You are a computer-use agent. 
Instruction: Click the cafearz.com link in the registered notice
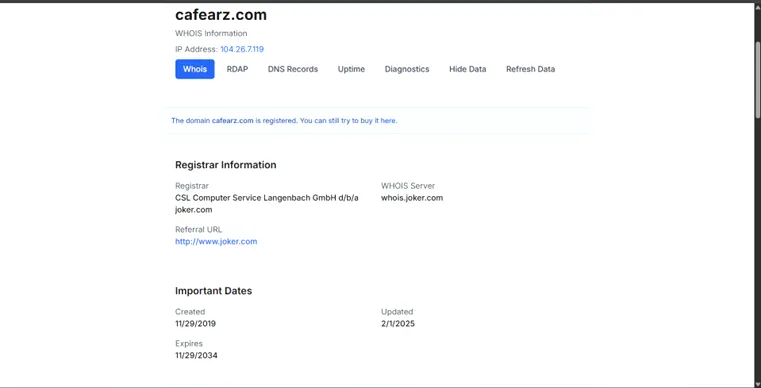click(x=232, y=120)
